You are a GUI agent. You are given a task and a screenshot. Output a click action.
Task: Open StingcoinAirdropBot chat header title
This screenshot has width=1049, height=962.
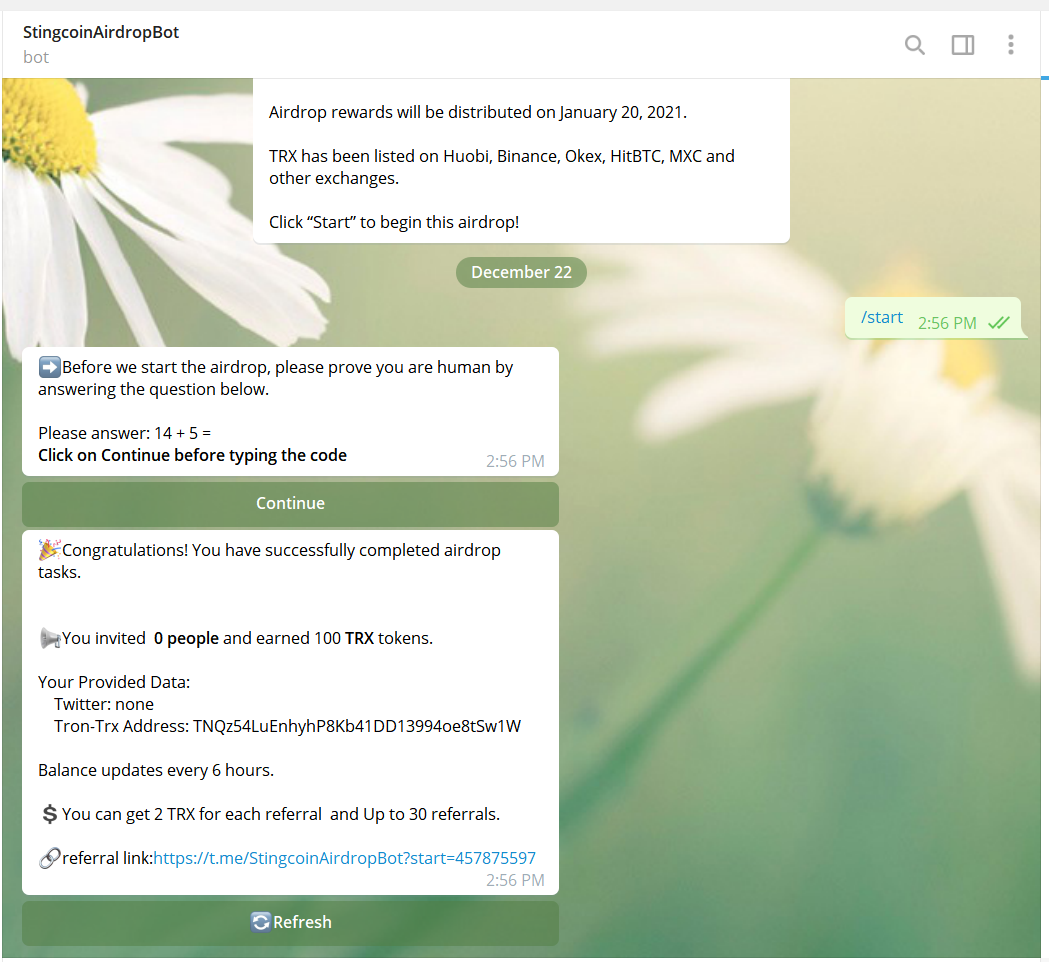pos(101,32)
